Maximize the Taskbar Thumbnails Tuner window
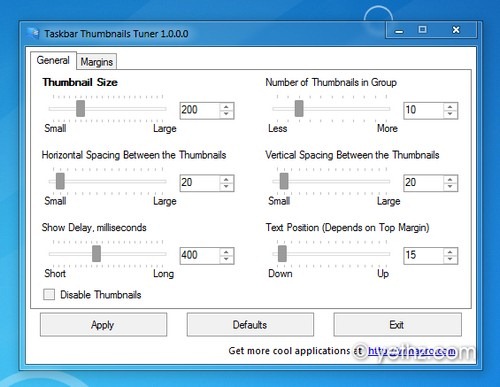 [423, 30]
